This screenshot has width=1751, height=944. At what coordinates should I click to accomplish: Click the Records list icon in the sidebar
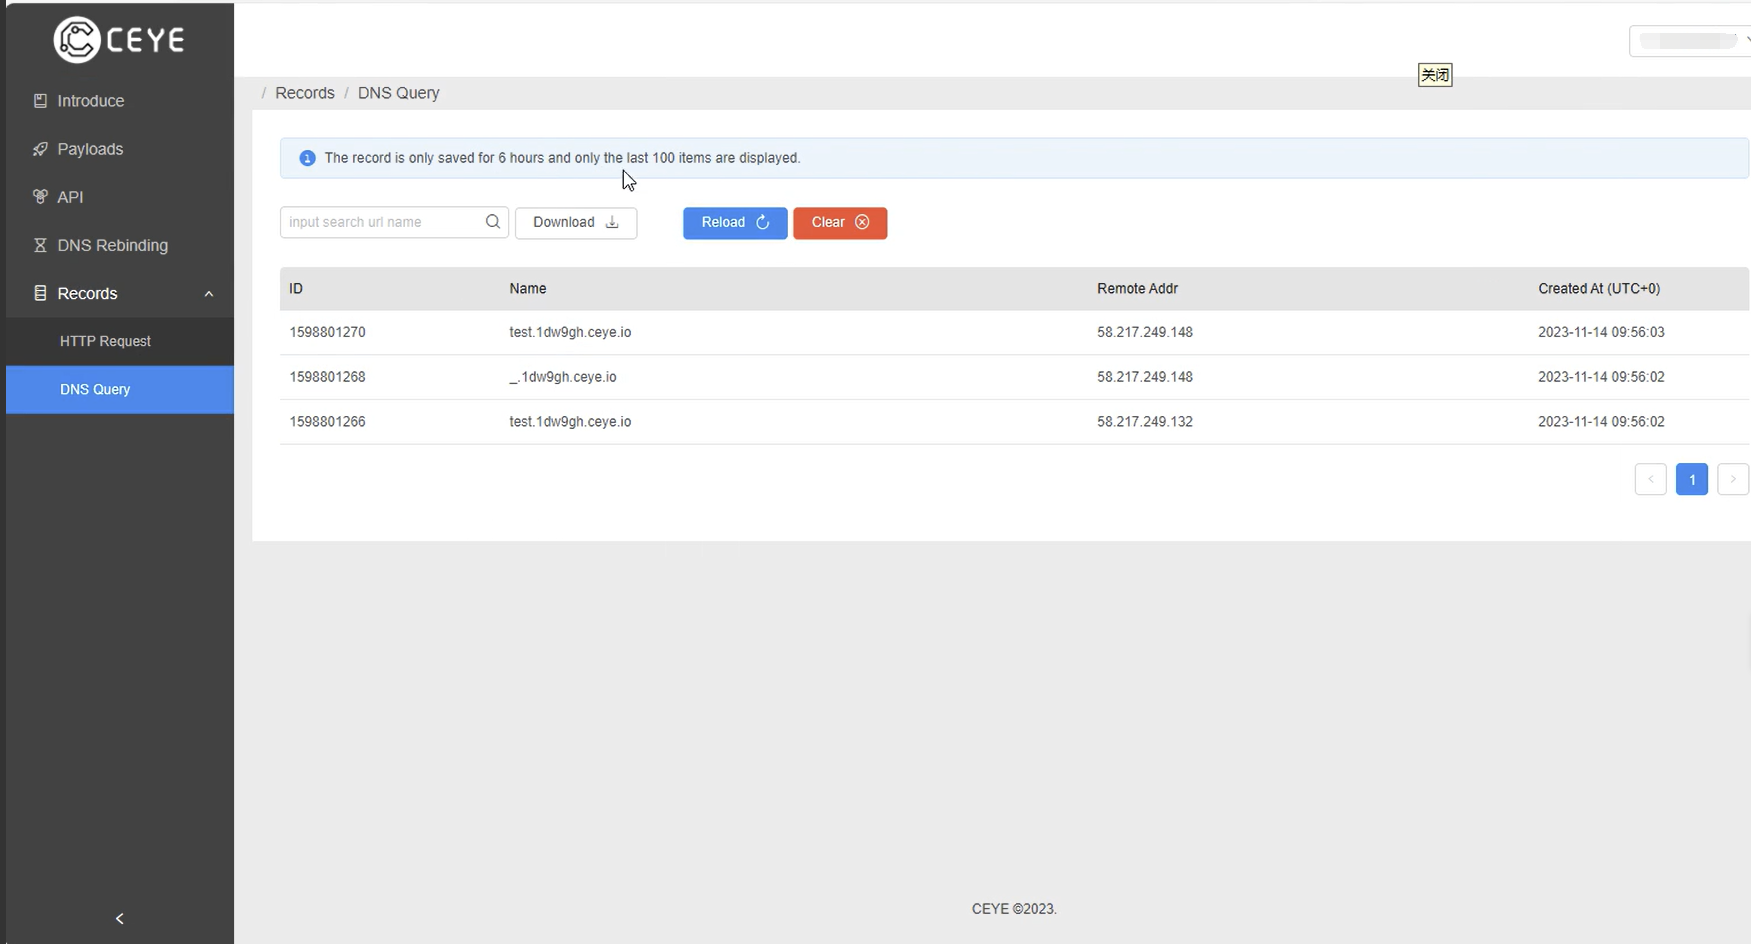point(40,293)
